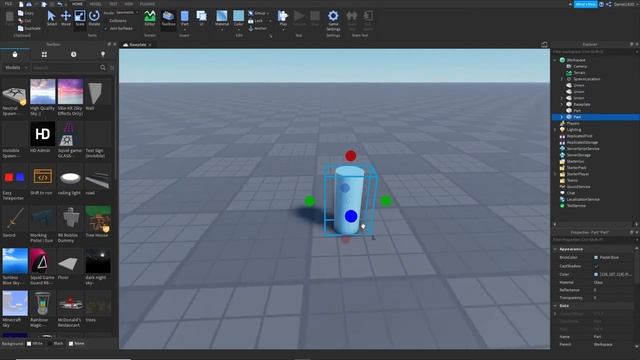
Task: Collapse the Appearance properties section
Action: click(x=555, y=249)
